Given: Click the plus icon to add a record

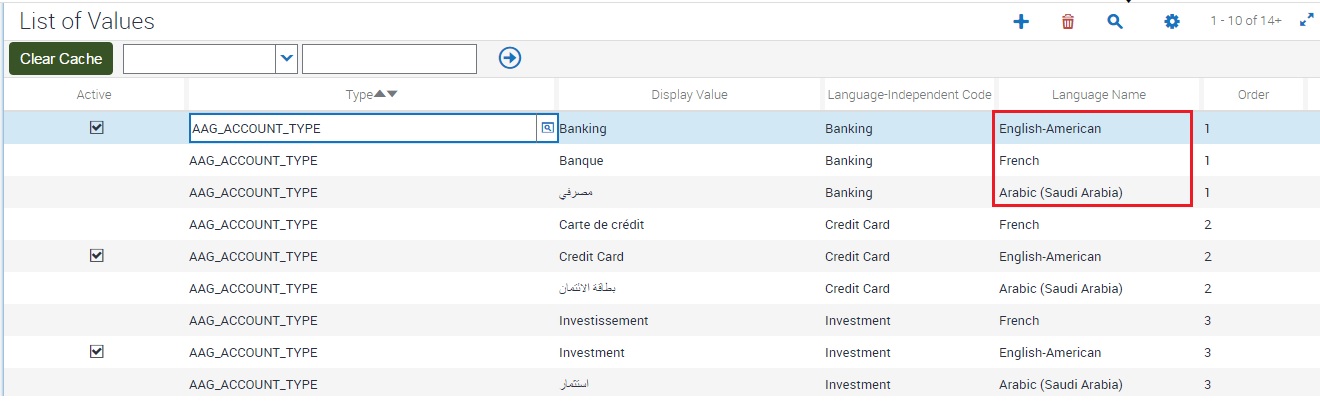Looking at the screenshot, I should (x=1021, y=21).
